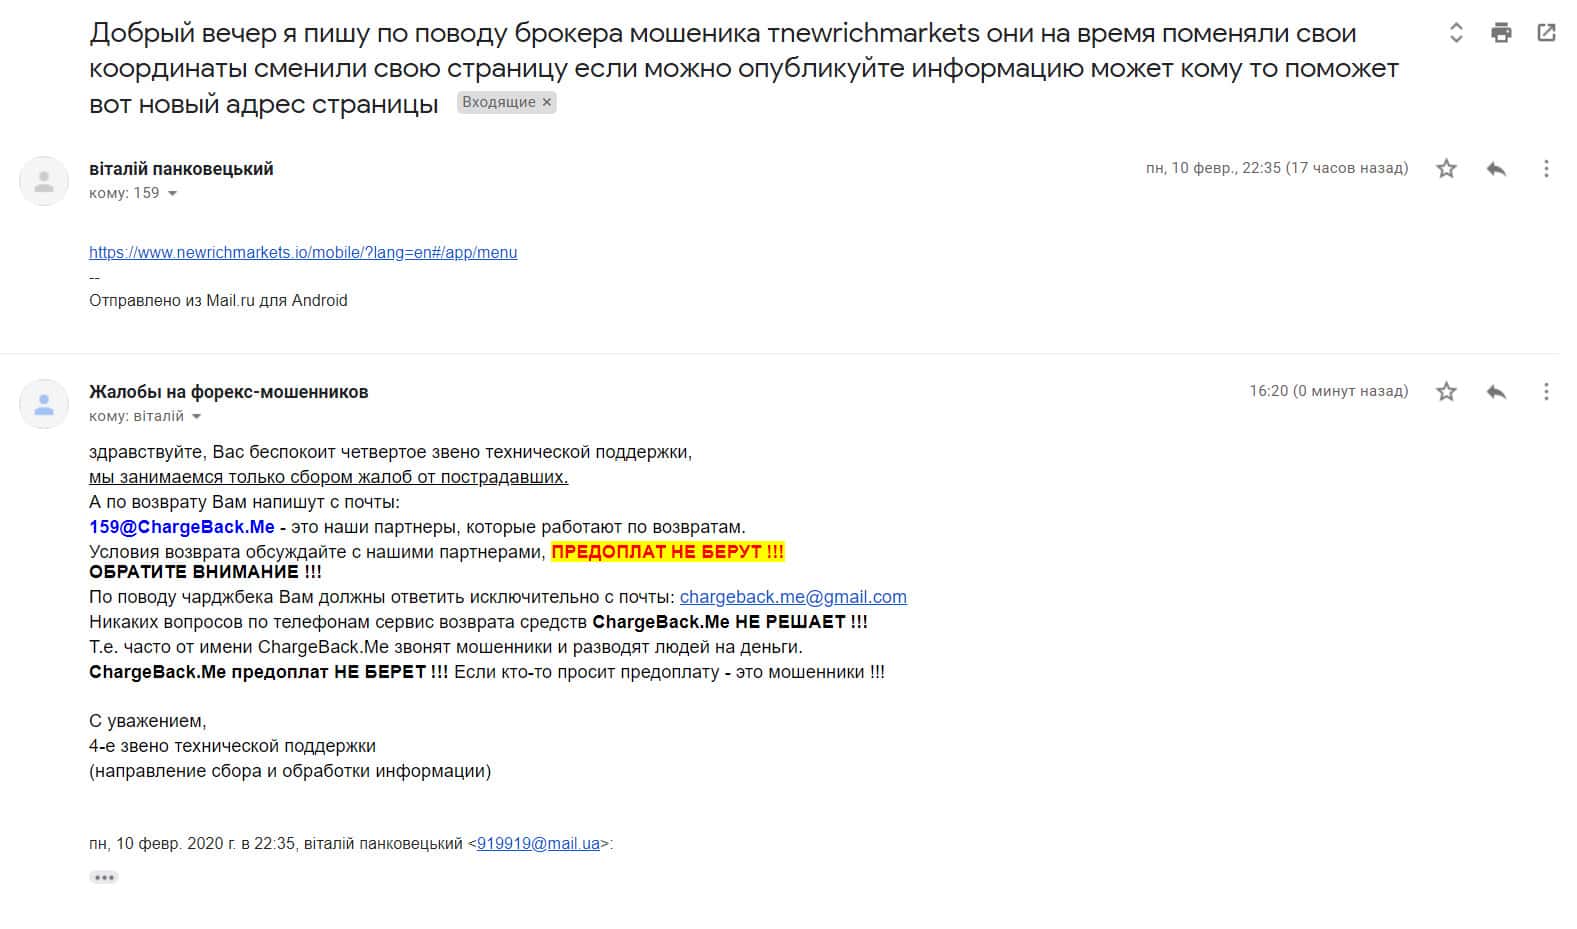Expand recipient details 'кому: 159'
The image size is (1577, 929).
[x=172, y=194]
